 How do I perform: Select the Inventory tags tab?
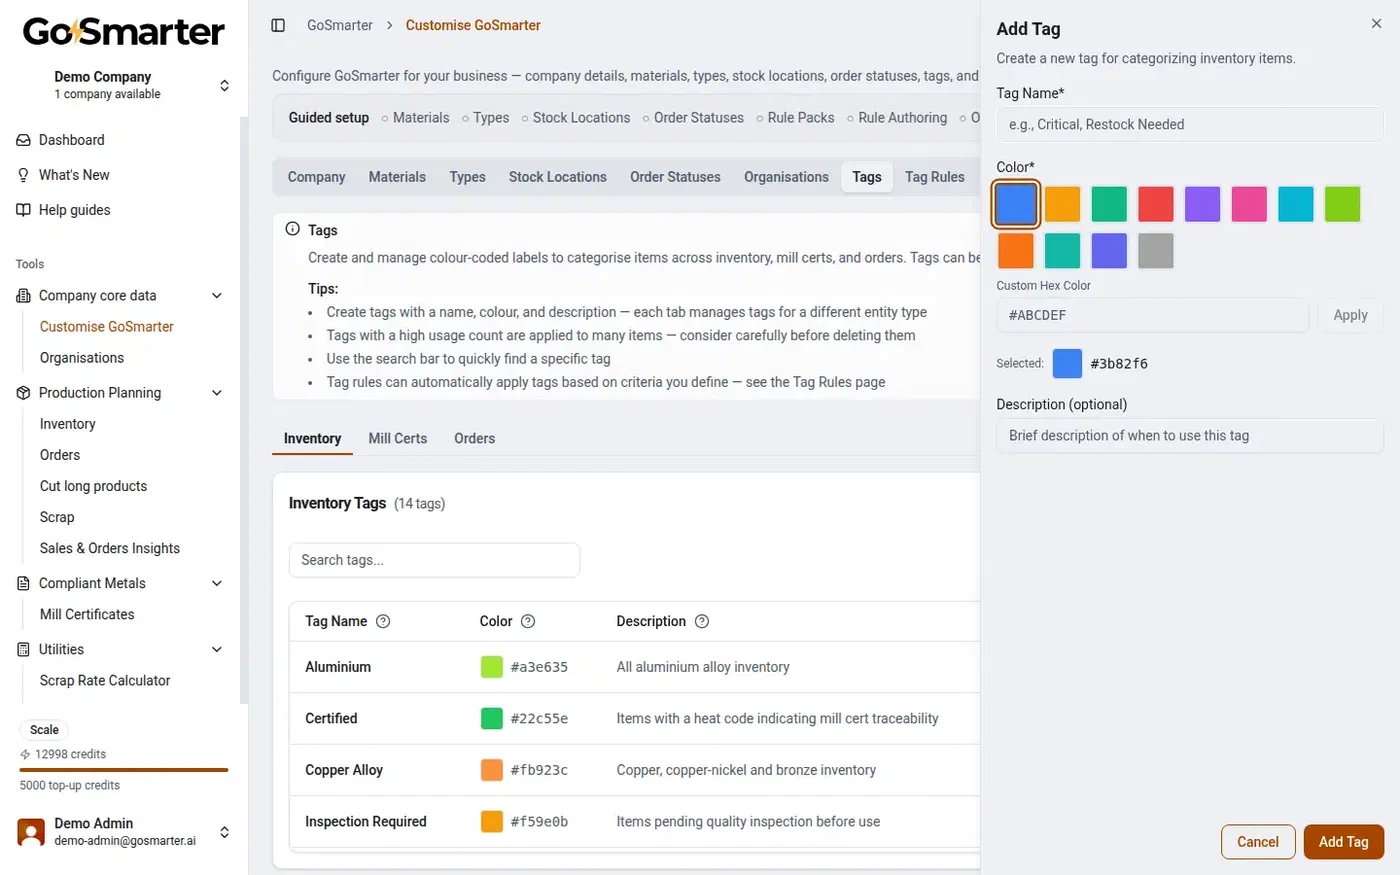[x=312, y=439]
